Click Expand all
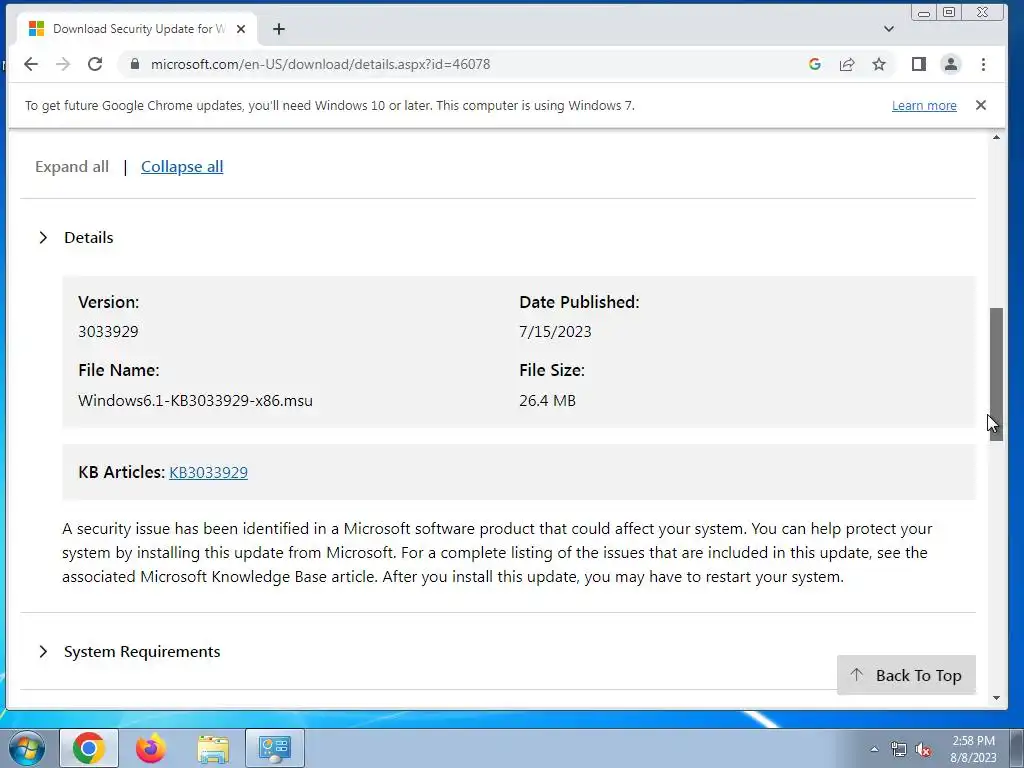Image resolution: width=1024 pixels, height=768 pixels. (x=72, y=167)
